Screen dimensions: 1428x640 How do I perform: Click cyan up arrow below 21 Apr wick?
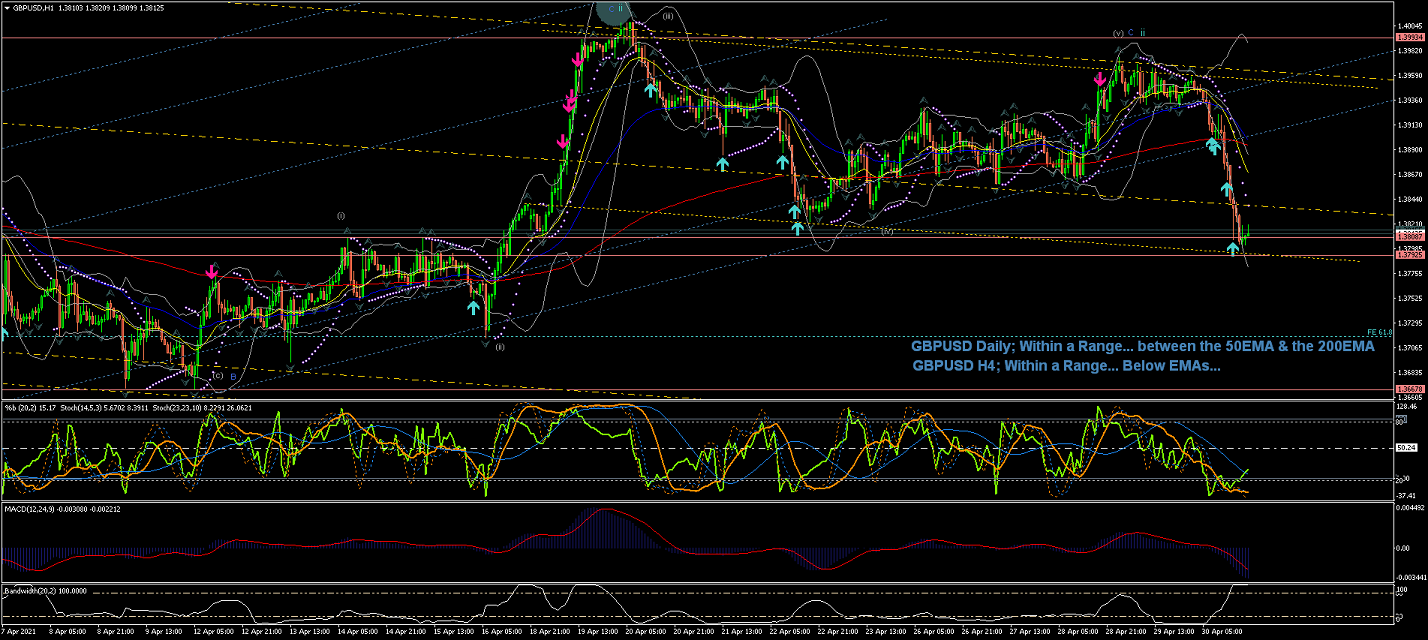722,162
